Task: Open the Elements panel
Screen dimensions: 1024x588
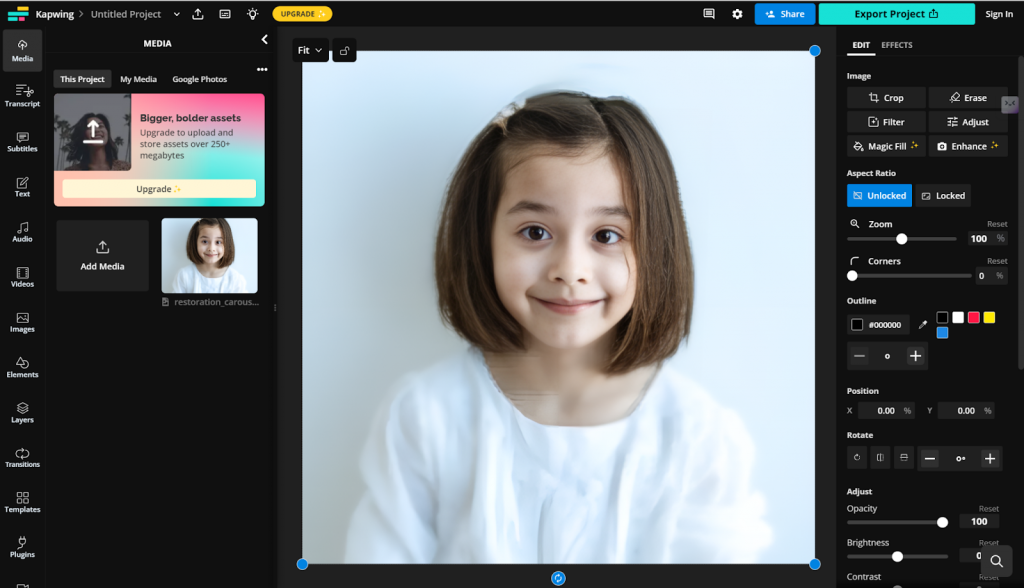Action: point(22,367)
